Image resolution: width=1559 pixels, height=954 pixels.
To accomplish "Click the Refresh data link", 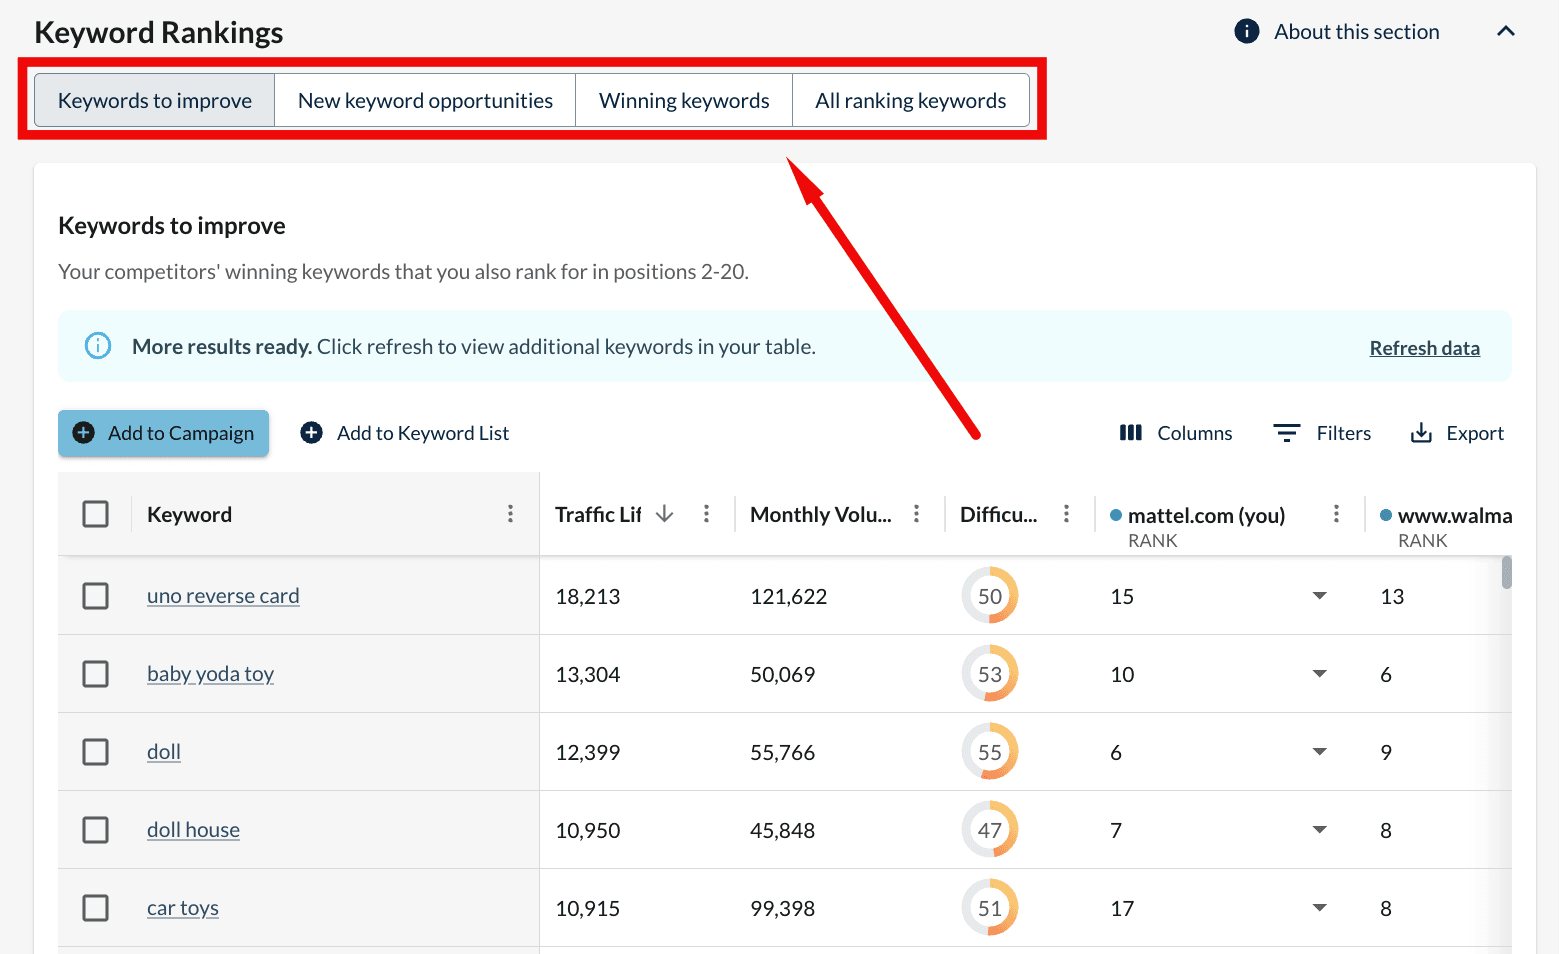I will [1424, 348].
